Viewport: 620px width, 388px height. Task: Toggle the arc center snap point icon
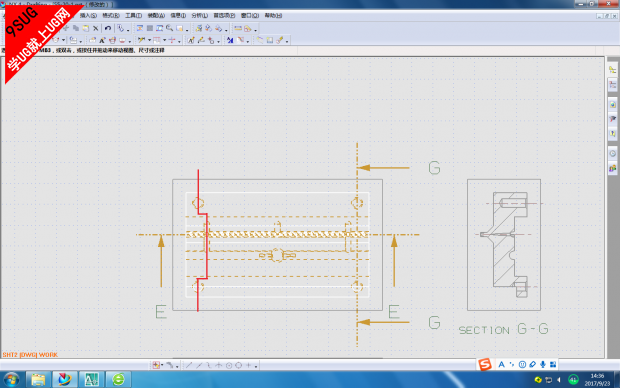[229, 365]
